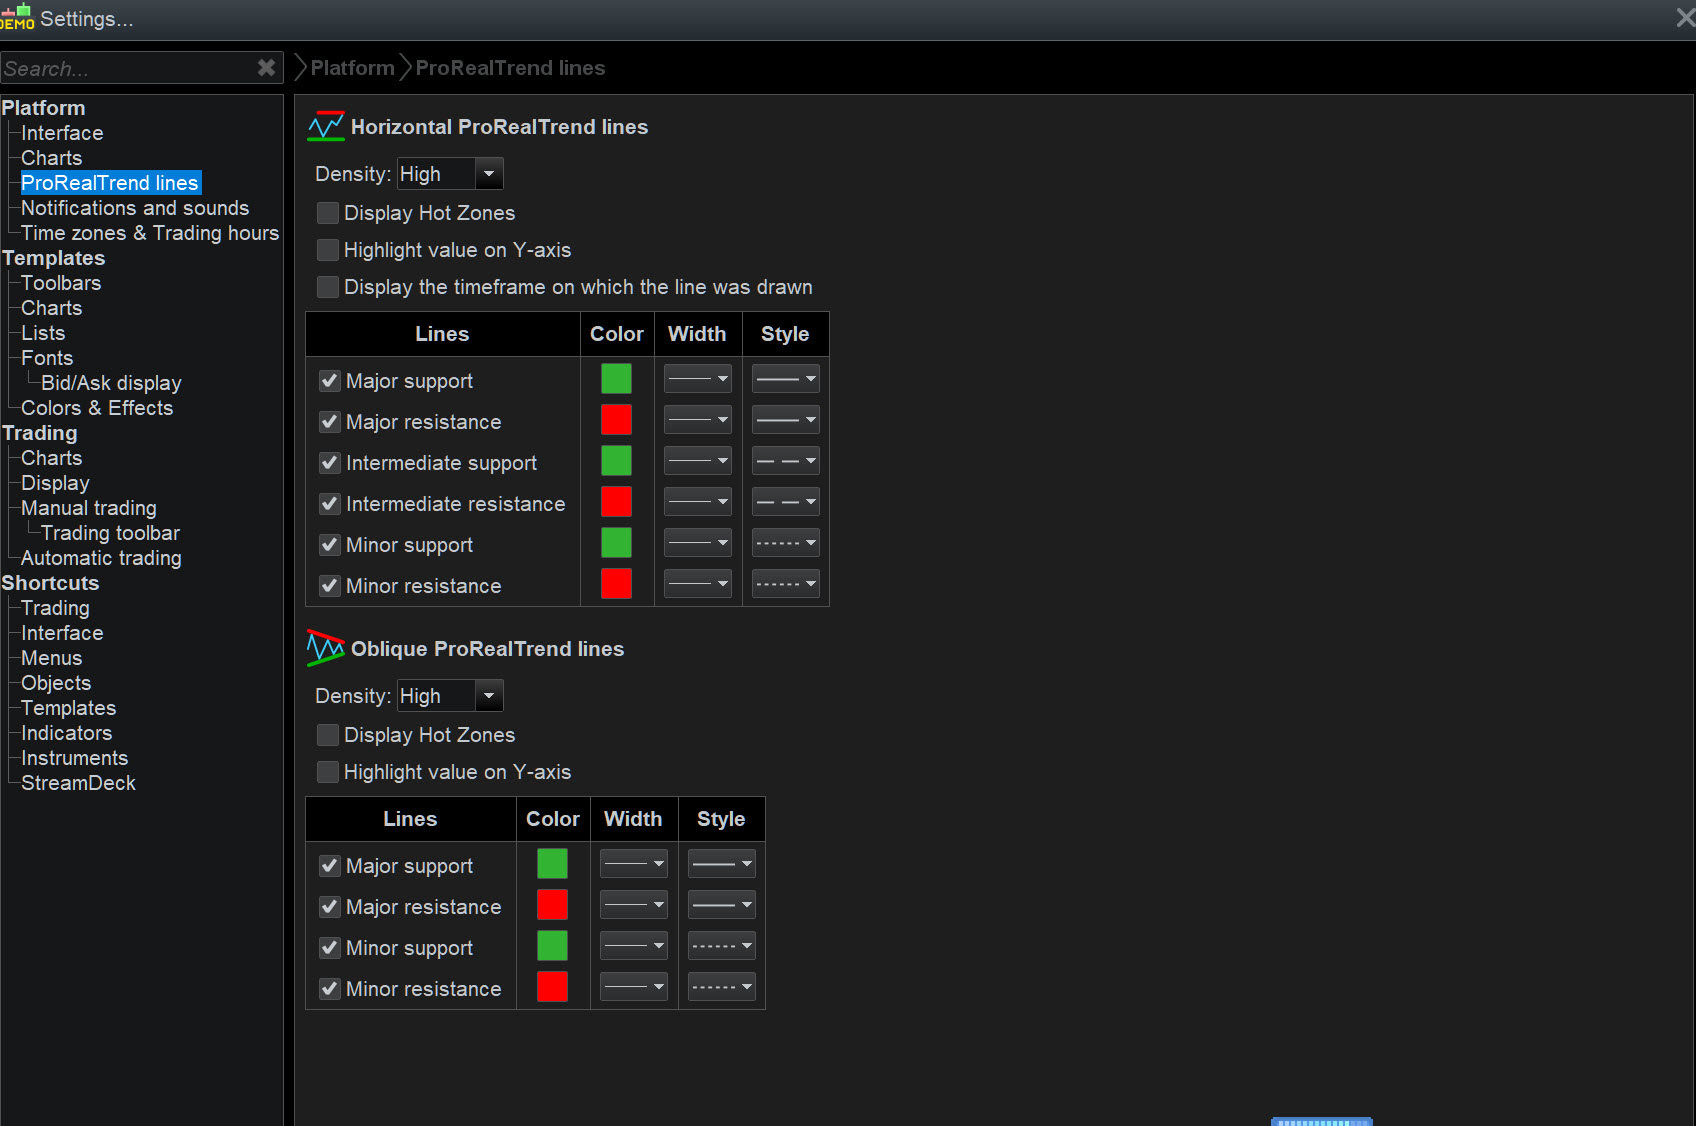Image resolution: width=1696 pixels, height=1126 pixels.
Task: Change Intermediate support color swatch
Action: [616, 461]
